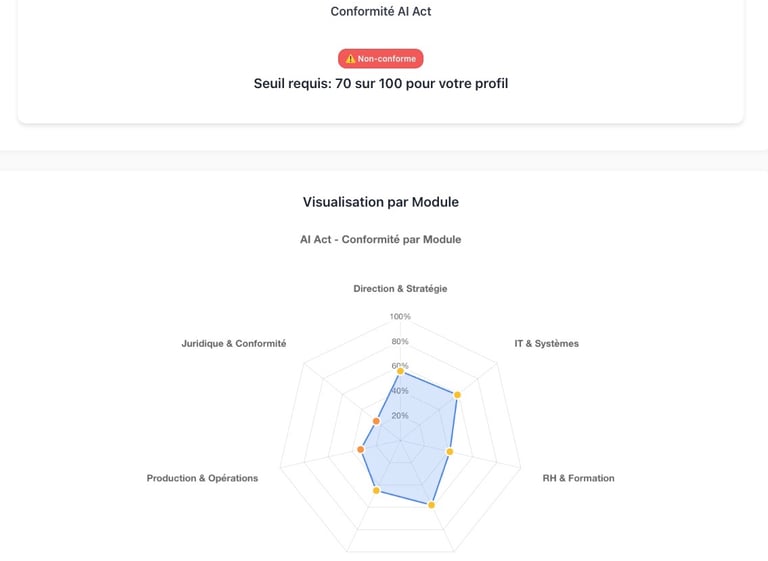This screenshot has height=561, width=768.
Task: Select the RH & Formation data point
Action: pos(449,452)
